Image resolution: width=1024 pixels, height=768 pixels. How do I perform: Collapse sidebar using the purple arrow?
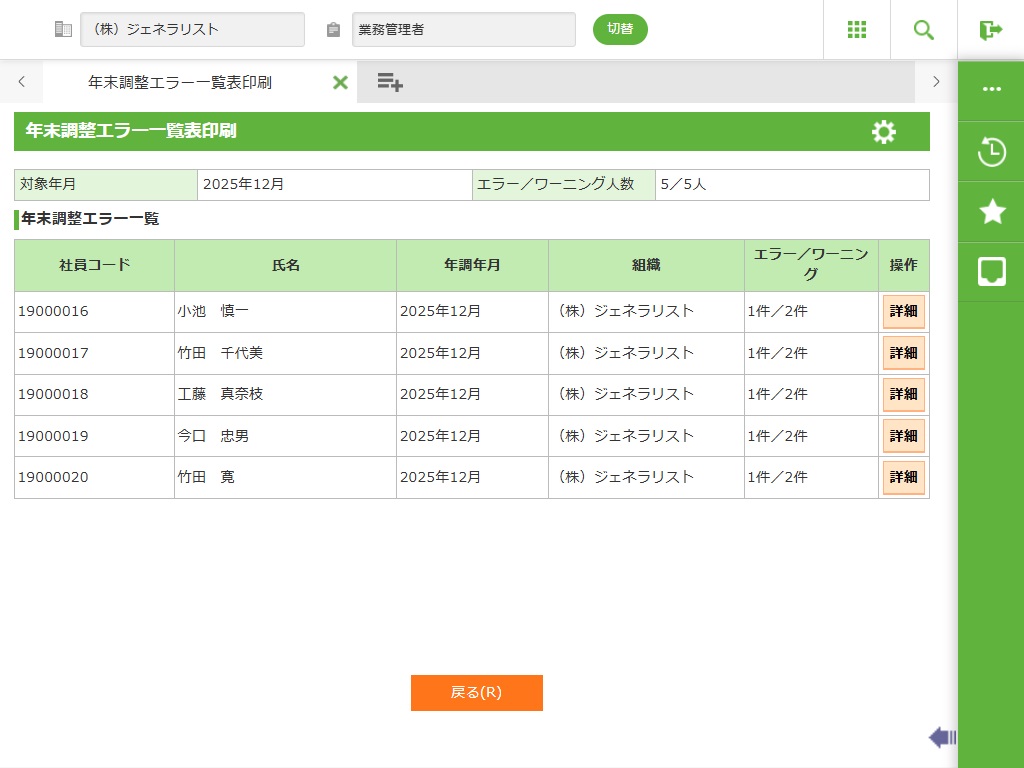pos(942,738)
